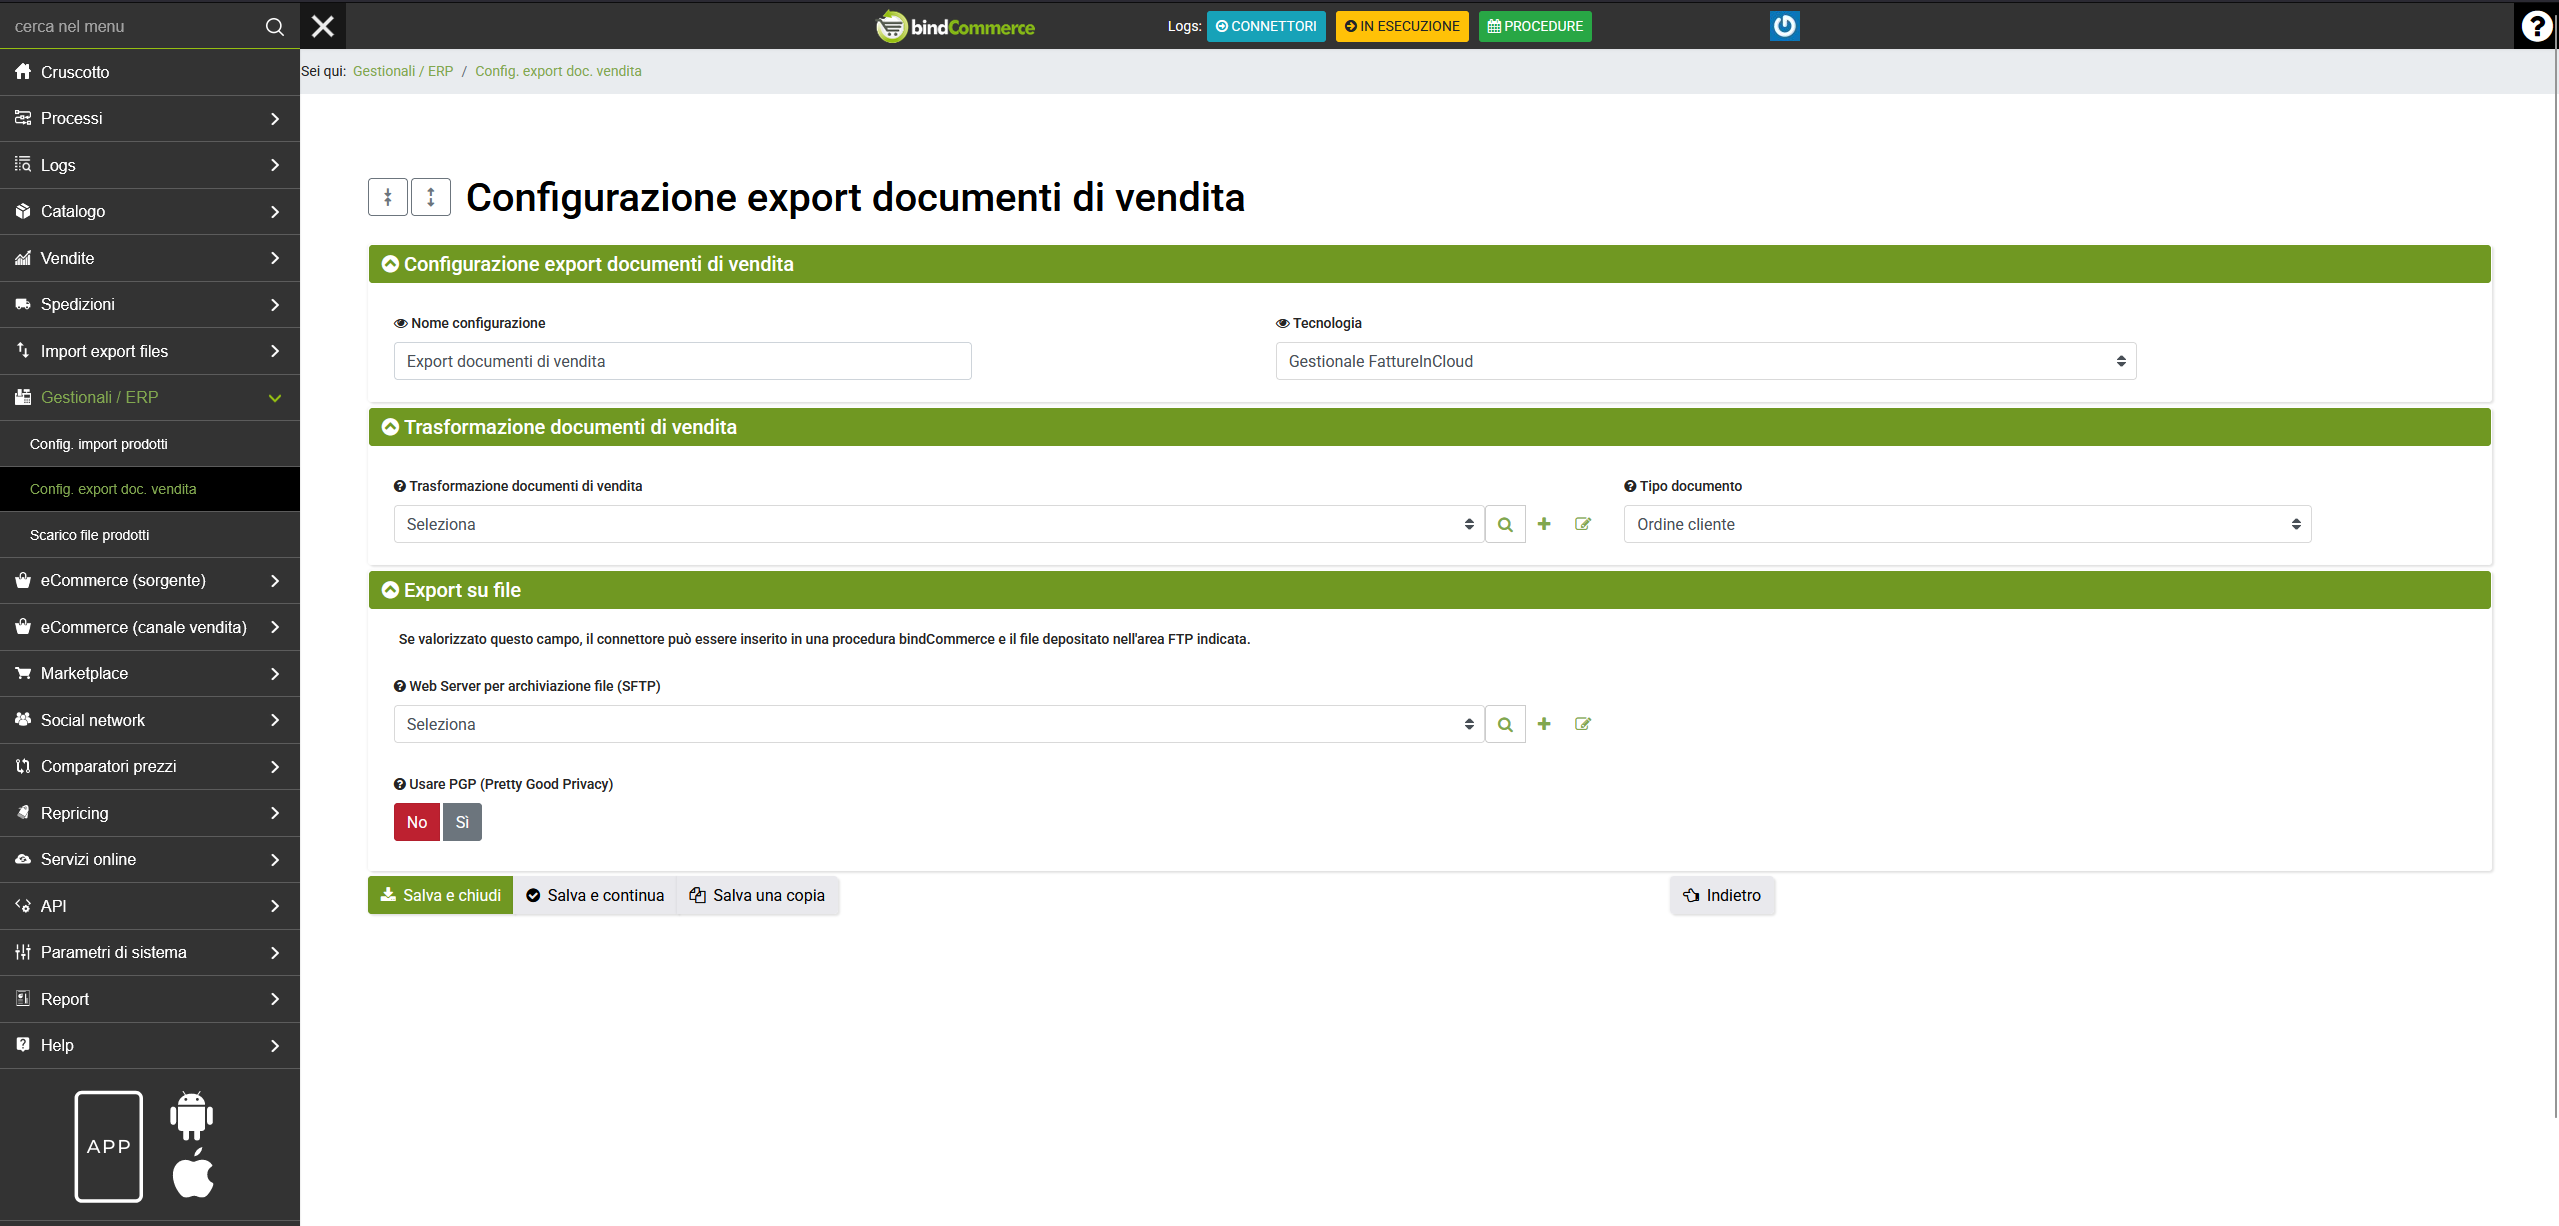Close the sidebar with the X icon
This screenshot has width=2559, height=1226.
click(x=323, y=26)
